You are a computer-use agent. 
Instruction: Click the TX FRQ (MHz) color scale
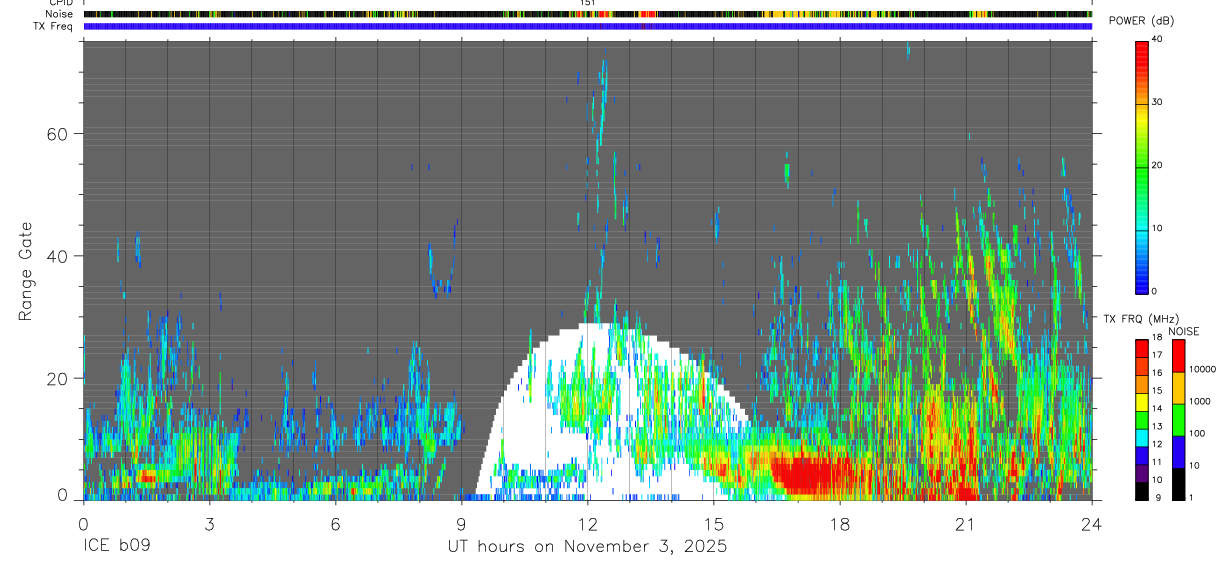1141,420
